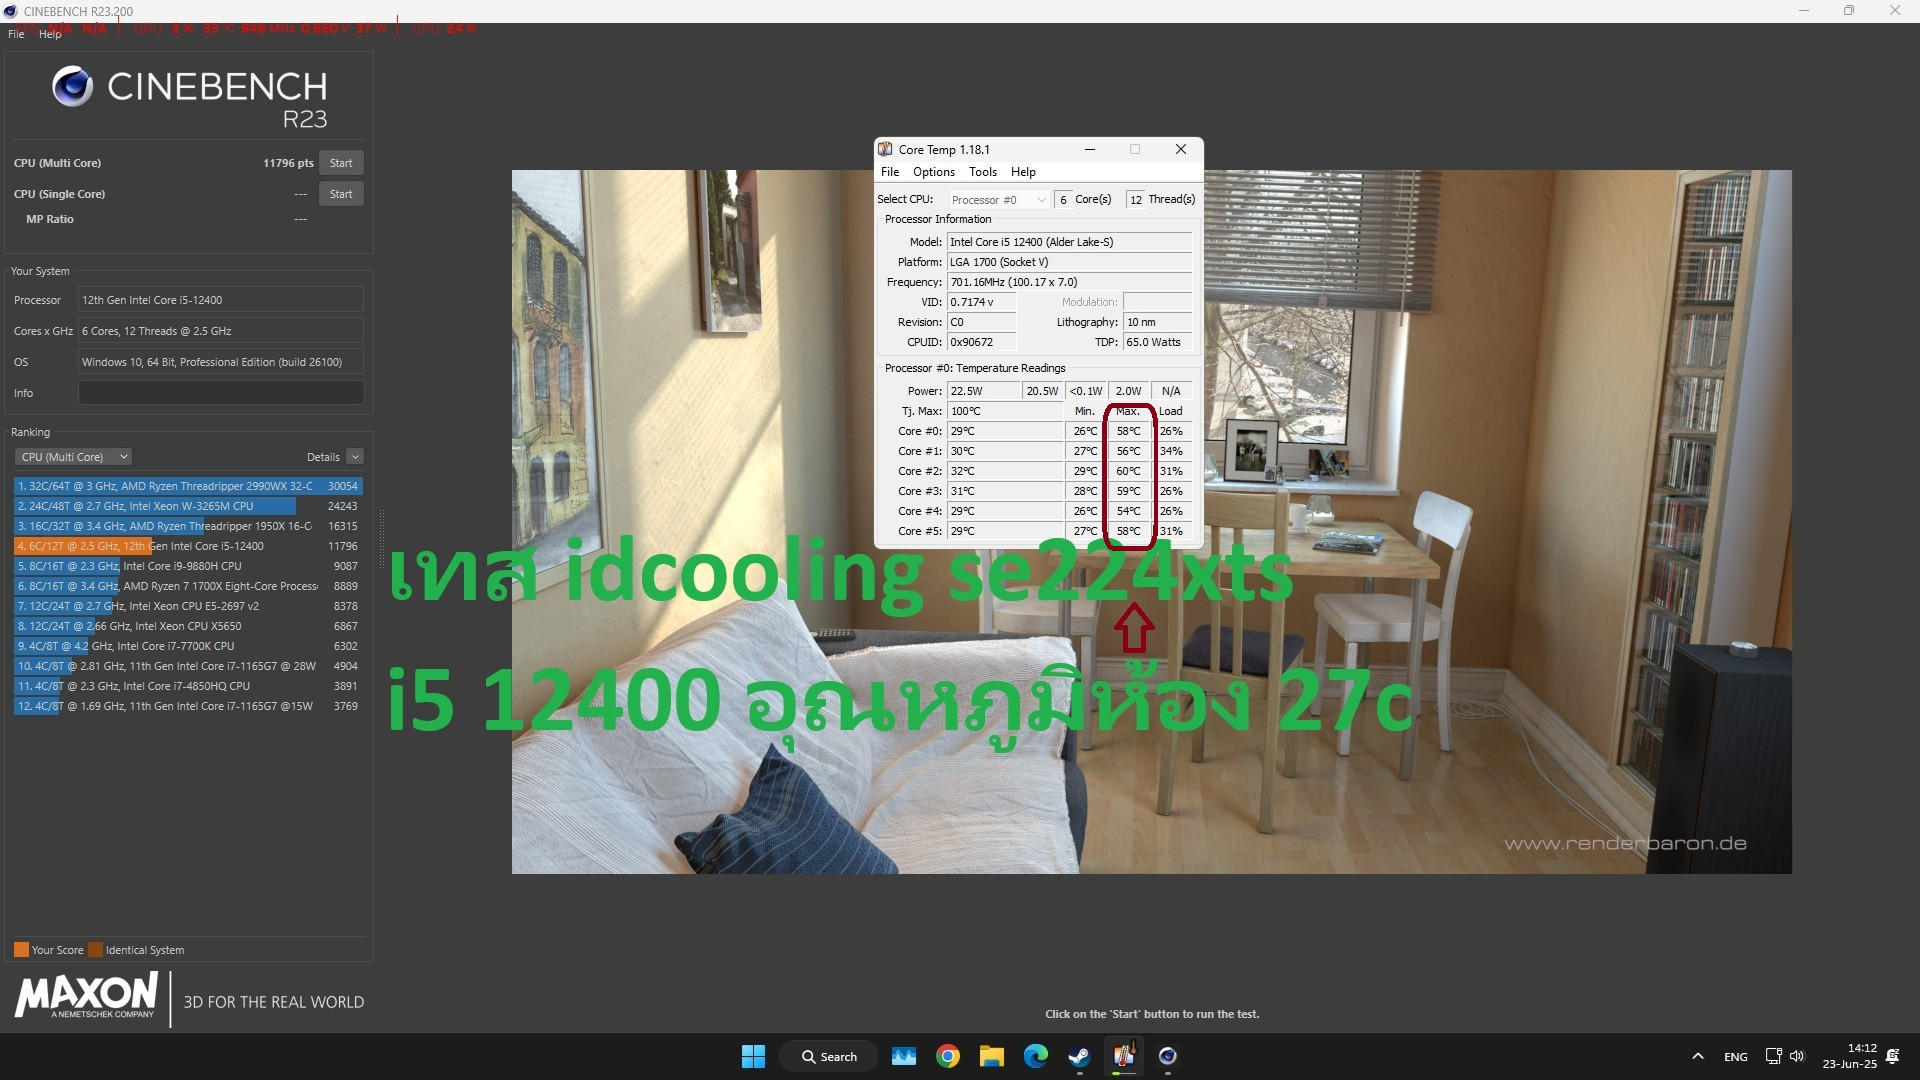This screenshot has width=1920, height=1080.
Task: Open the Cinebench File menu
Action: click(16, 34)
